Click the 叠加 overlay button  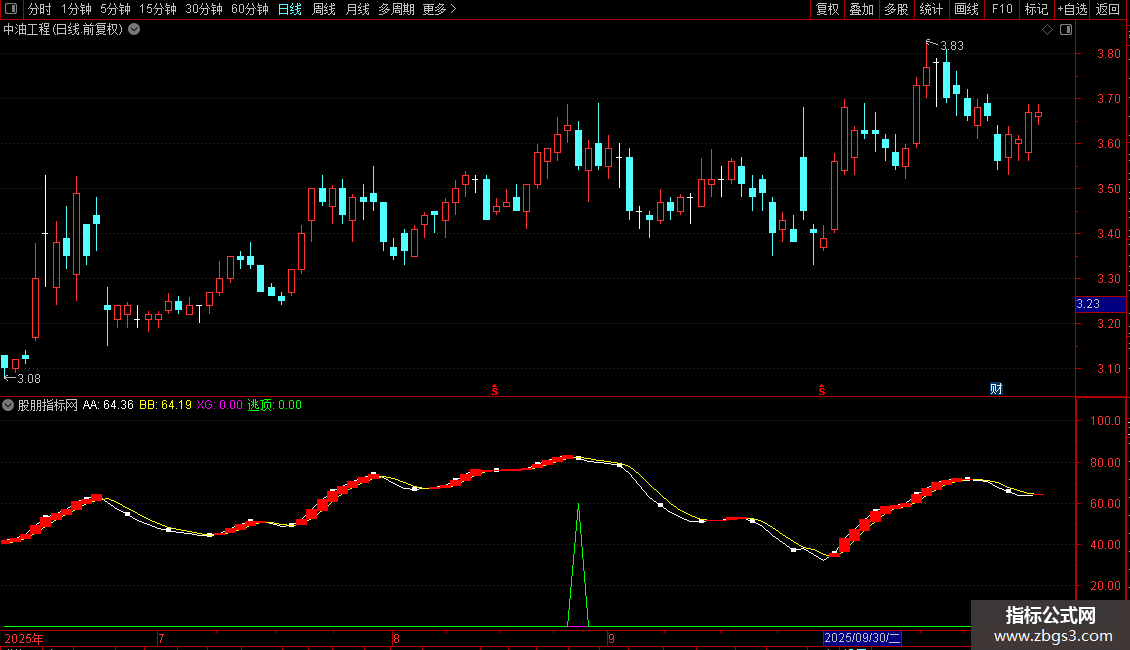861,9
